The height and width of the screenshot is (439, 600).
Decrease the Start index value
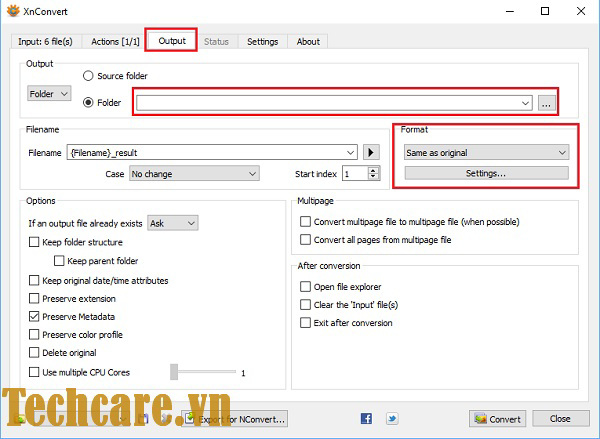coord(373,176)
